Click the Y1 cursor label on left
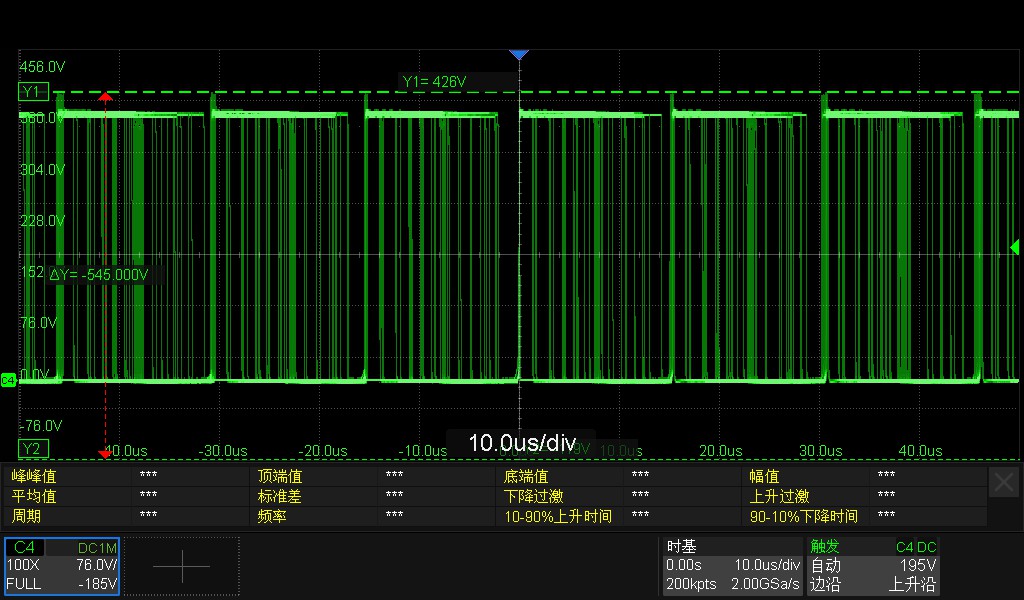Screen dimensions: 1024x600 31,91
